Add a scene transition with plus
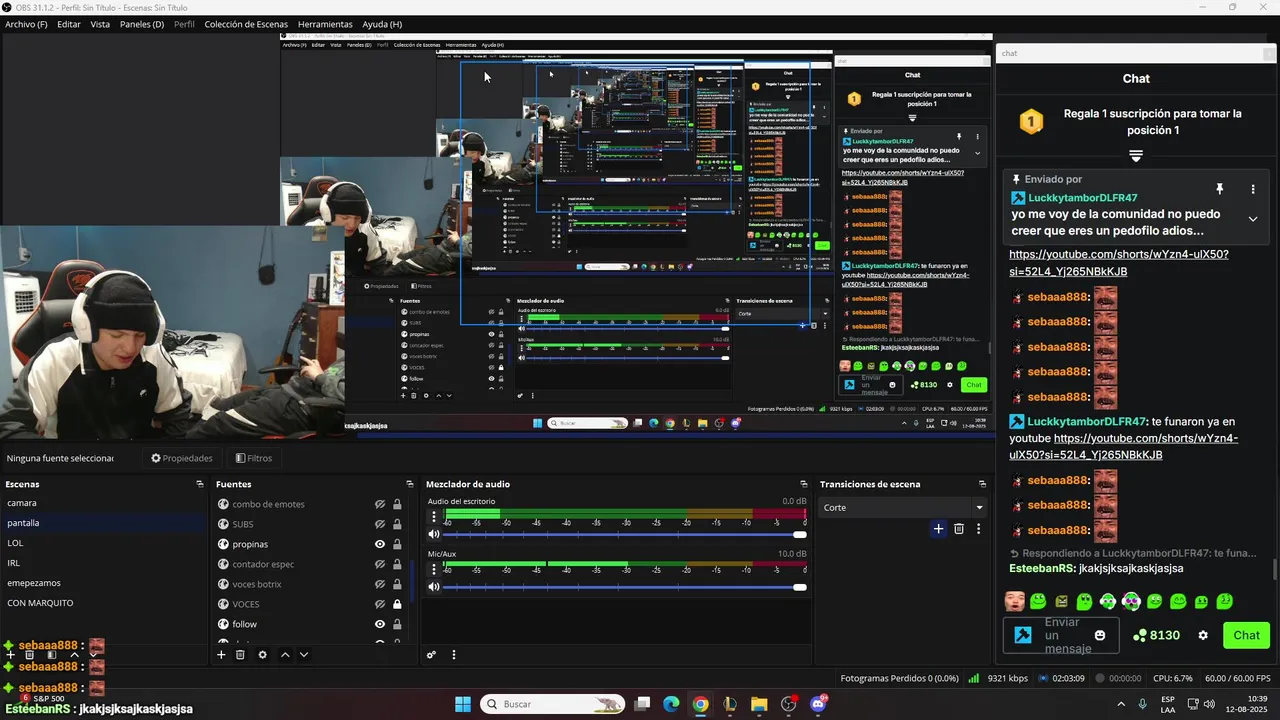The width and height of the screenshot is (1280, 720). [x=938, y=529]
